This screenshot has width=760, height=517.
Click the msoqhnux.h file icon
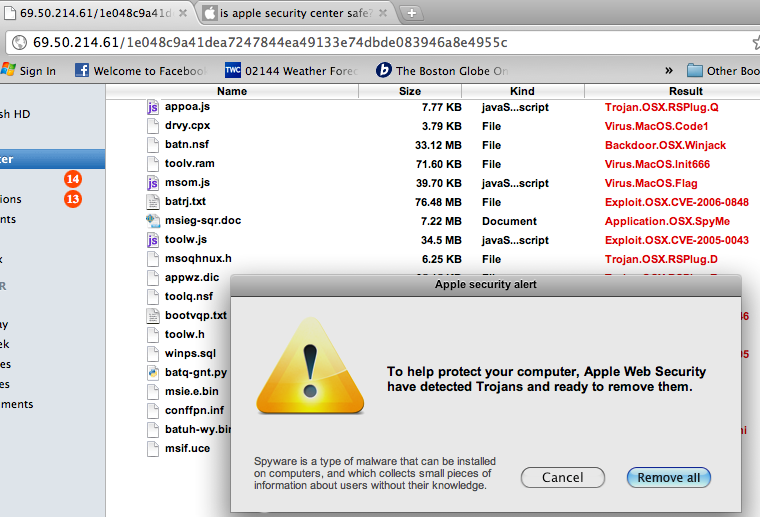153,259
